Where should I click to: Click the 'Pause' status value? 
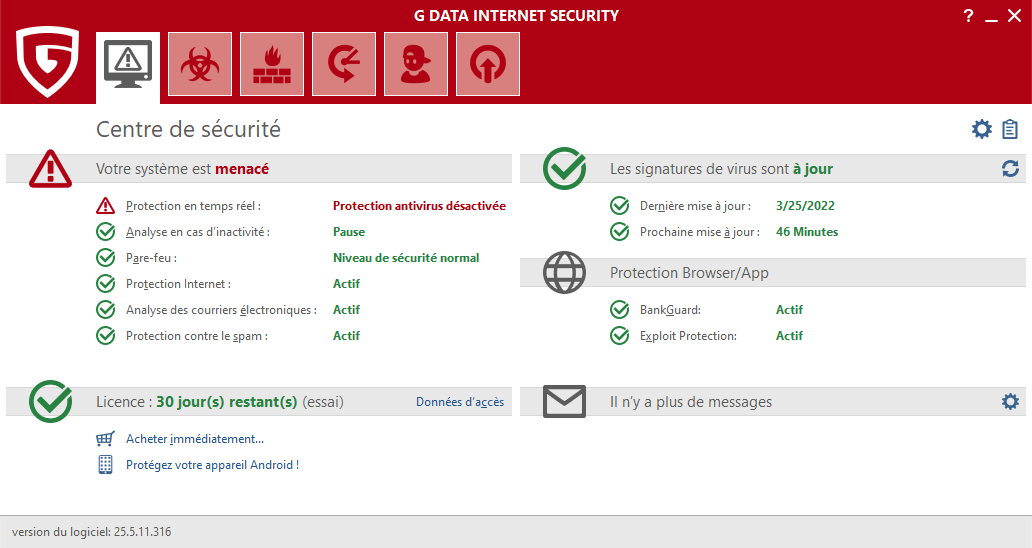click(x=349, y=232)
